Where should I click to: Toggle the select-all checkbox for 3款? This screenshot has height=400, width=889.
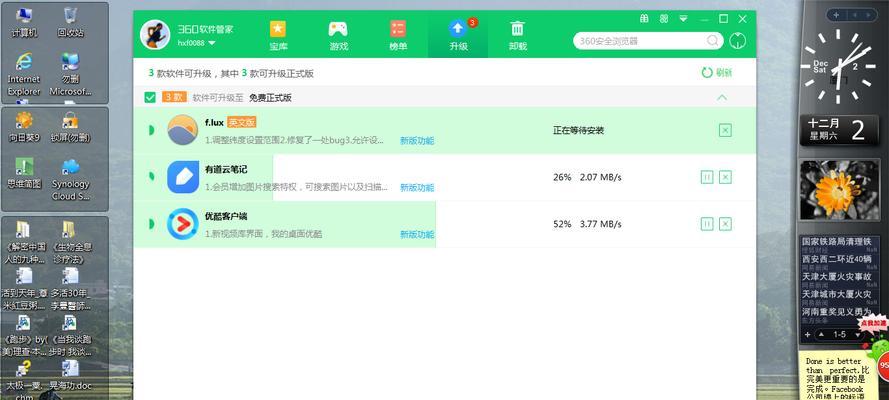(x=150, y=97)
